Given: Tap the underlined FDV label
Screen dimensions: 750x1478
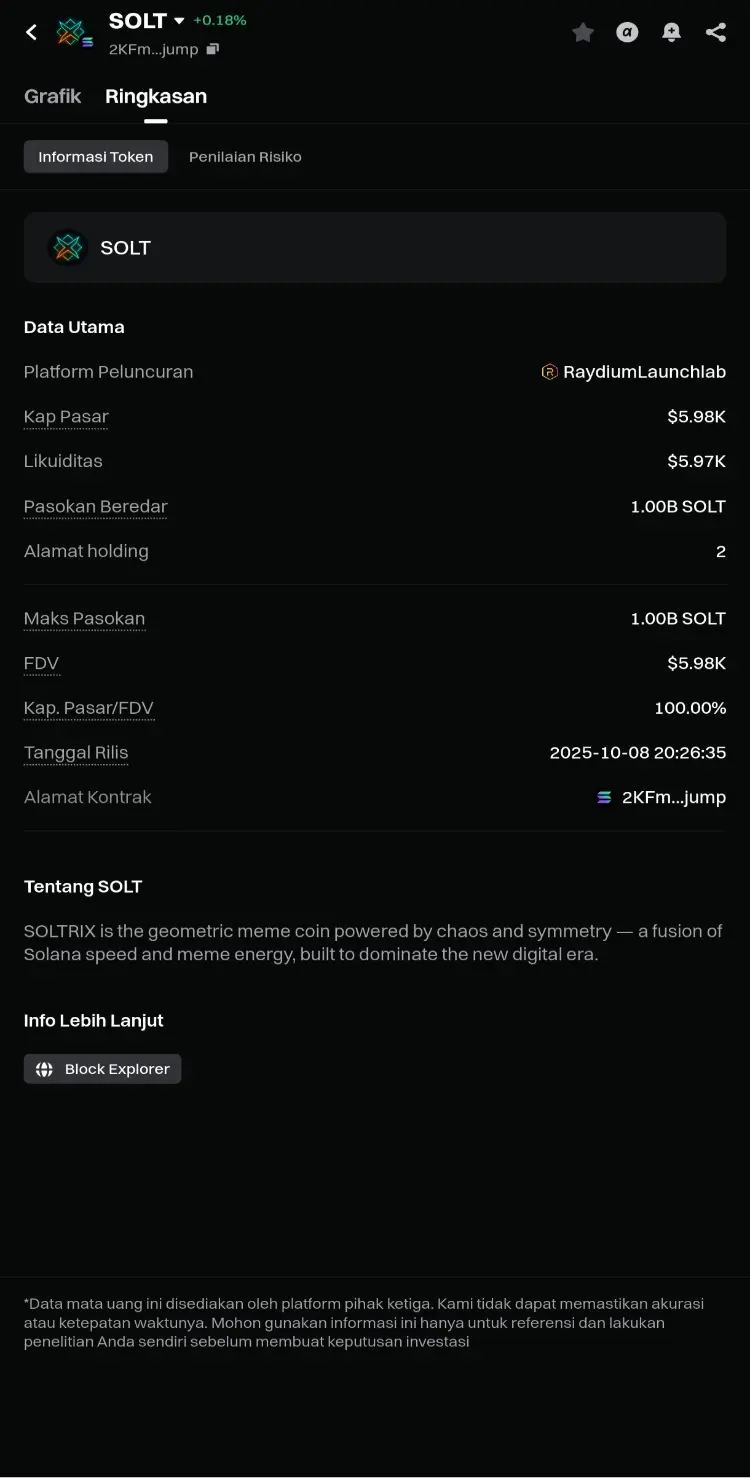Looking at the screenshot, I should pyautogui.click(x=41, y=663).
